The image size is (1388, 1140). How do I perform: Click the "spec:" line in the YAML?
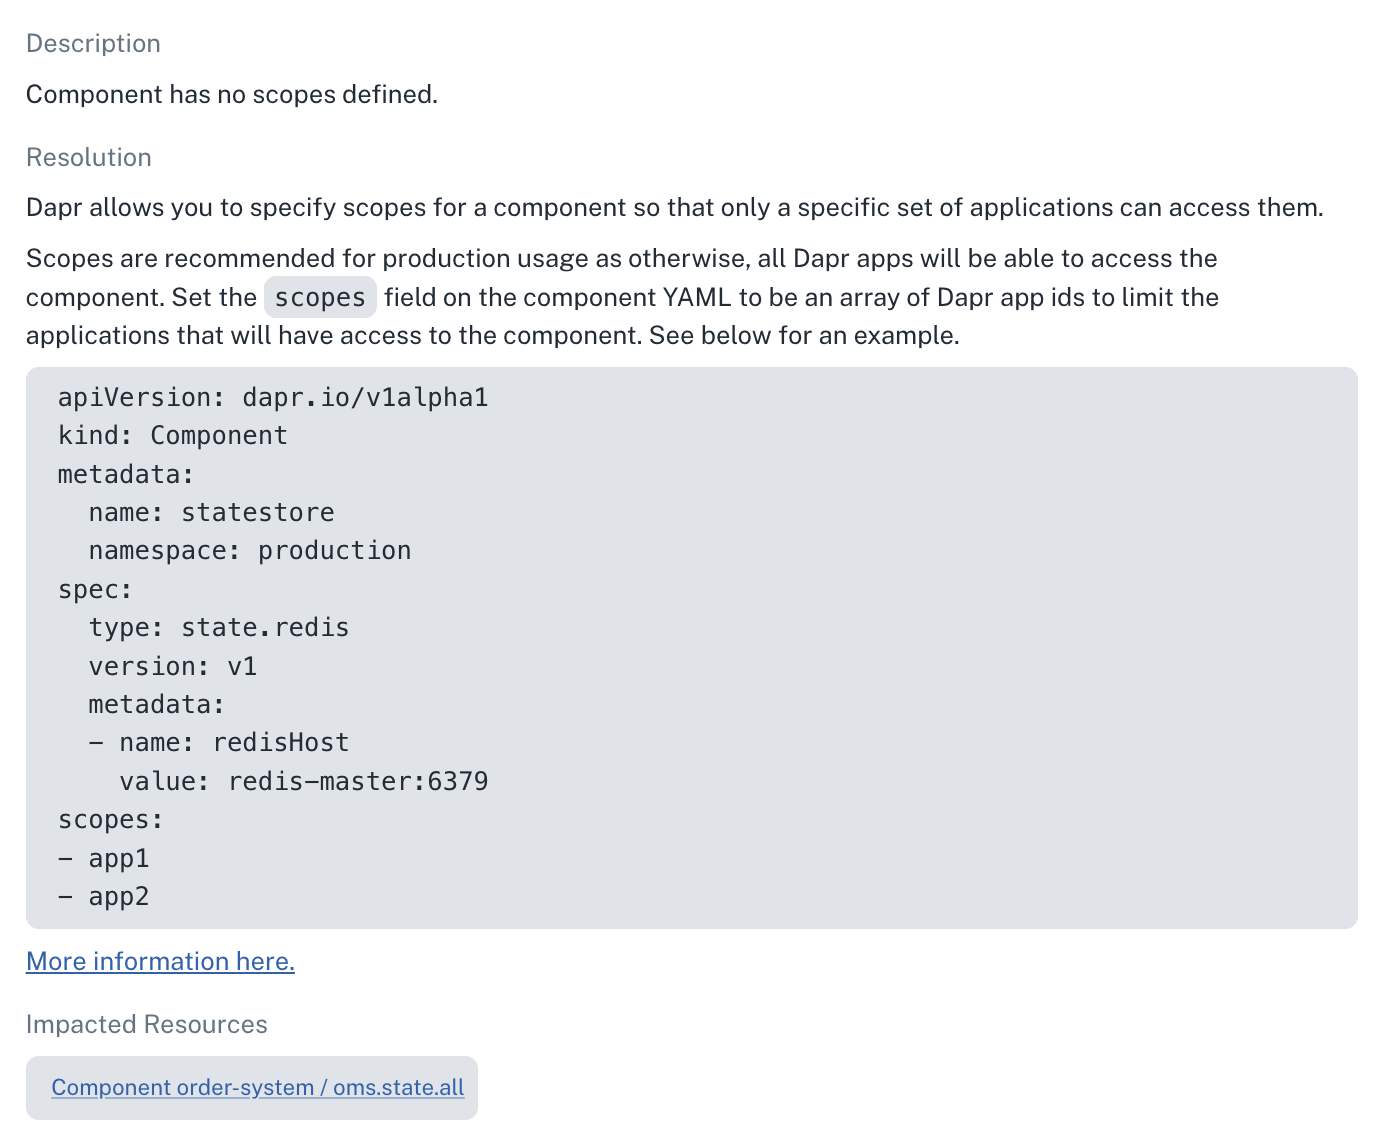click(95, 589)
